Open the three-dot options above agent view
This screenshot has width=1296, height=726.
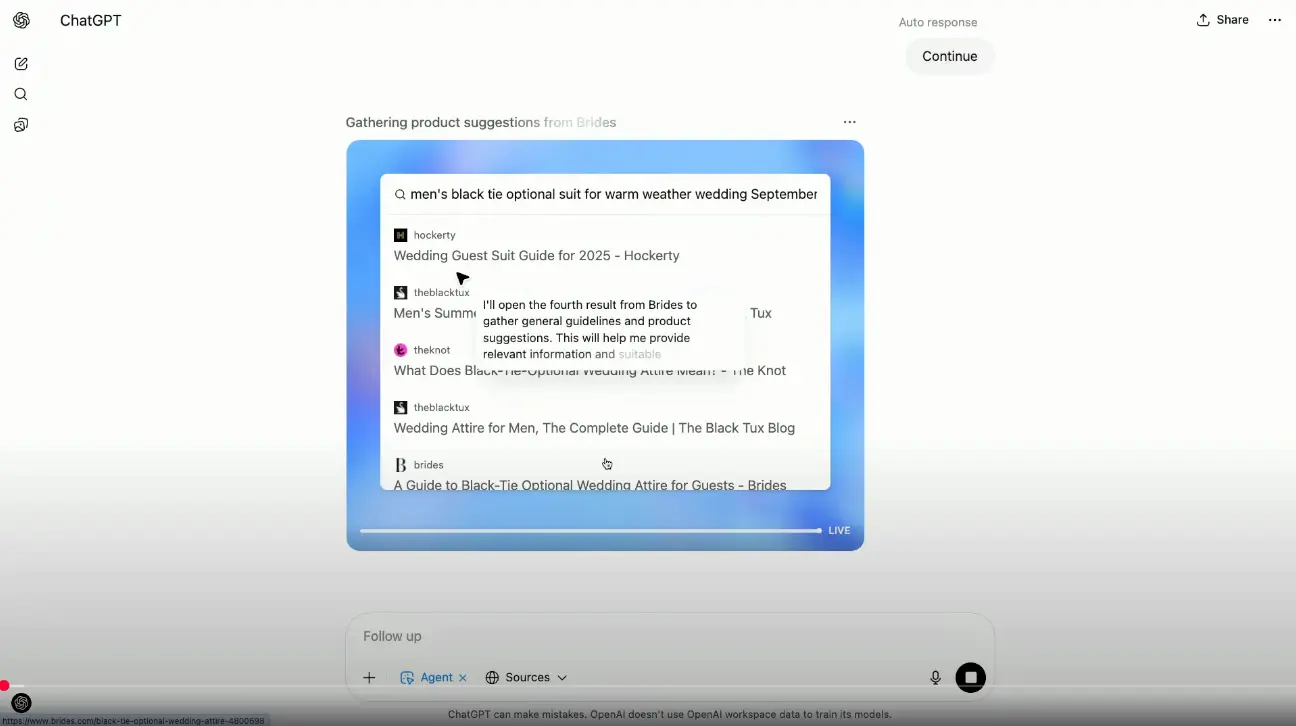coord(849,122)
